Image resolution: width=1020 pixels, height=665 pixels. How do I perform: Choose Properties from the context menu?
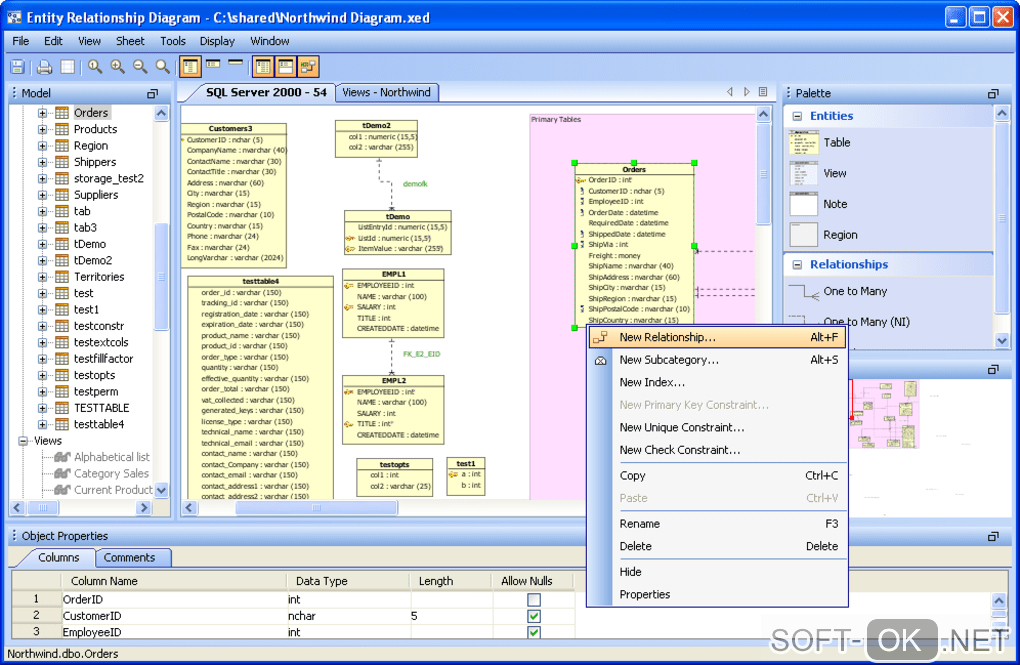tap(717, 595)
